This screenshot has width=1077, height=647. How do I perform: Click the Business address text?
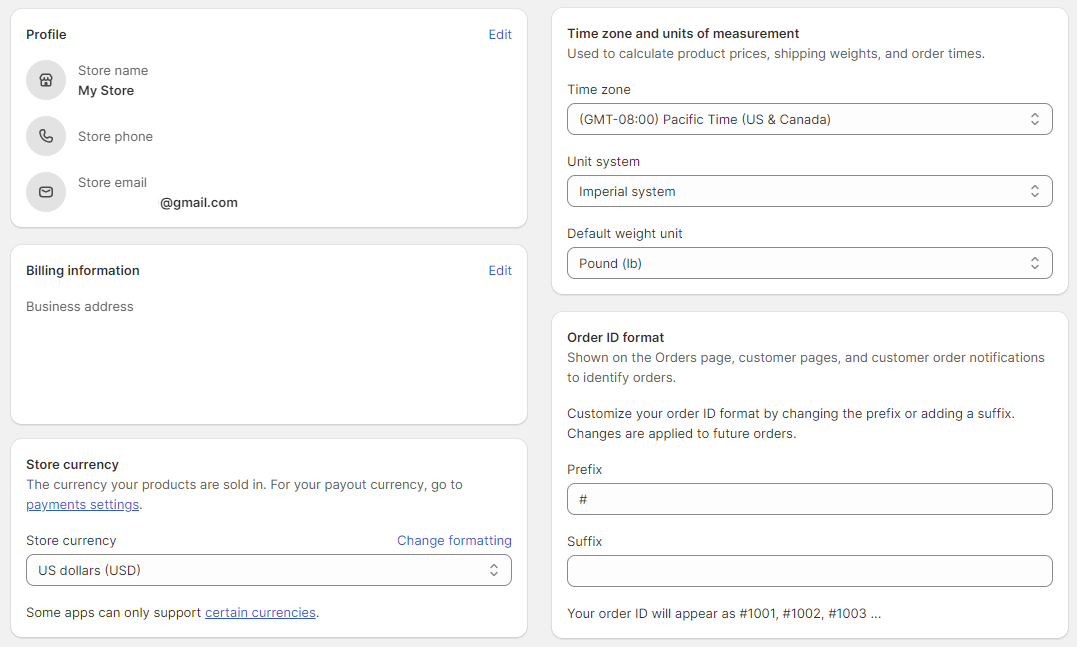tap(80, 307)
